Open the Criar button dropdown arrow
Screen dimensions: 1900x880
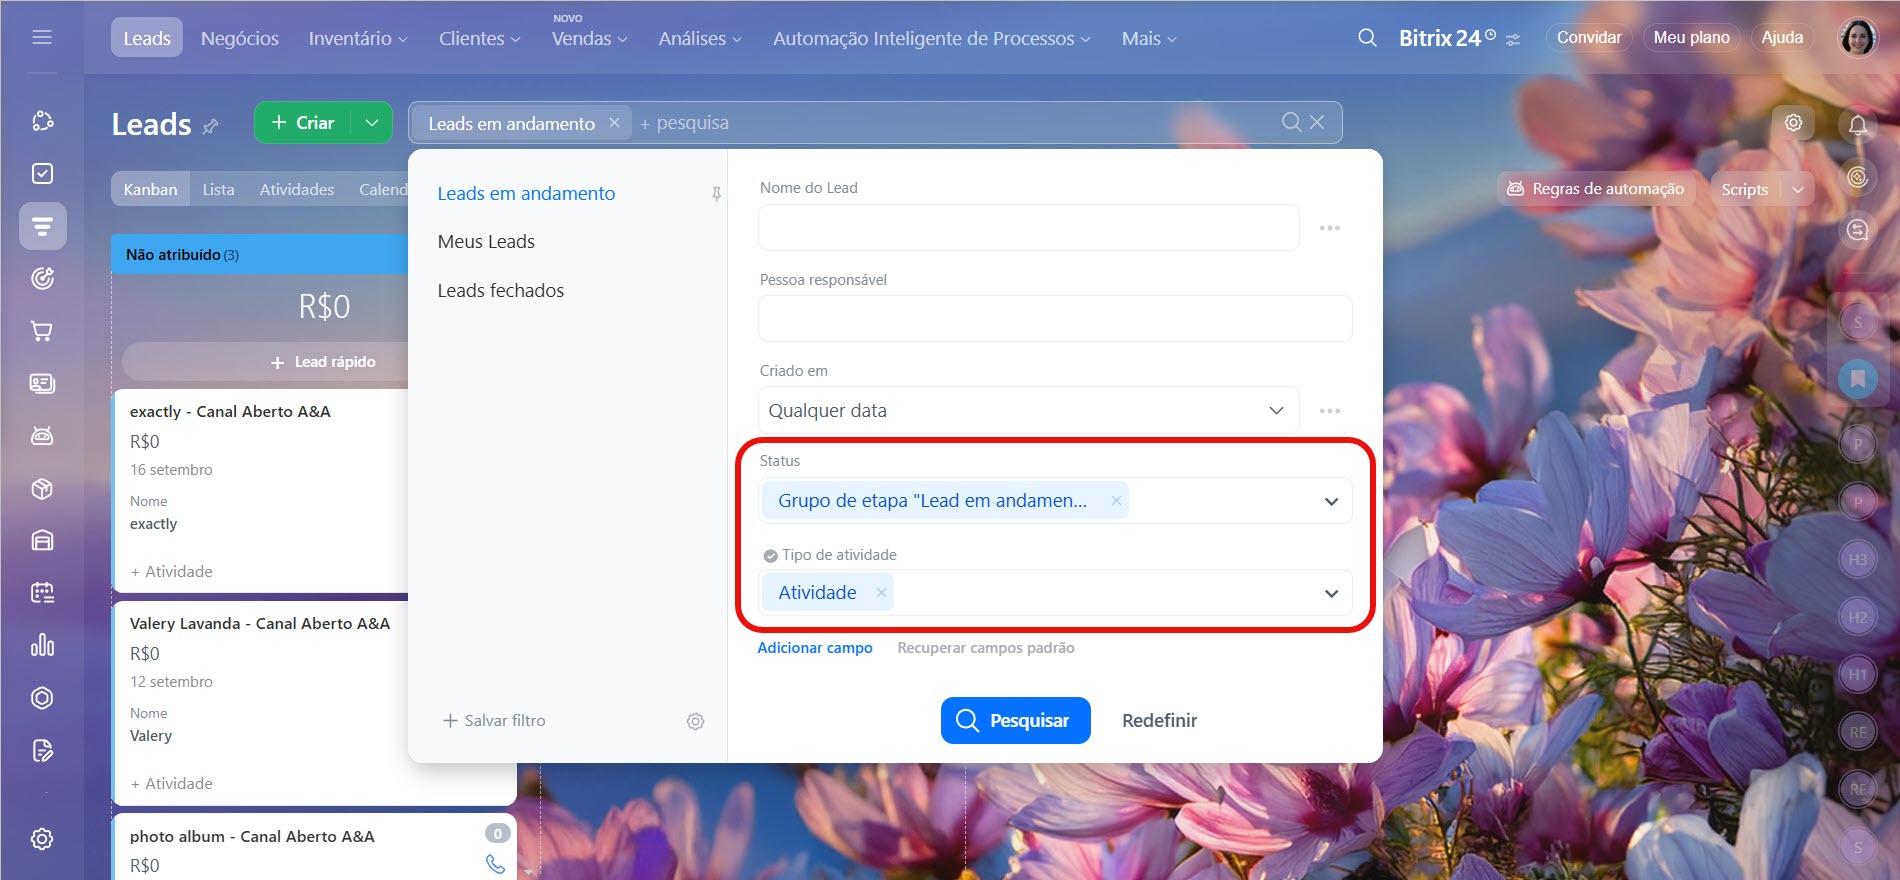372,123
